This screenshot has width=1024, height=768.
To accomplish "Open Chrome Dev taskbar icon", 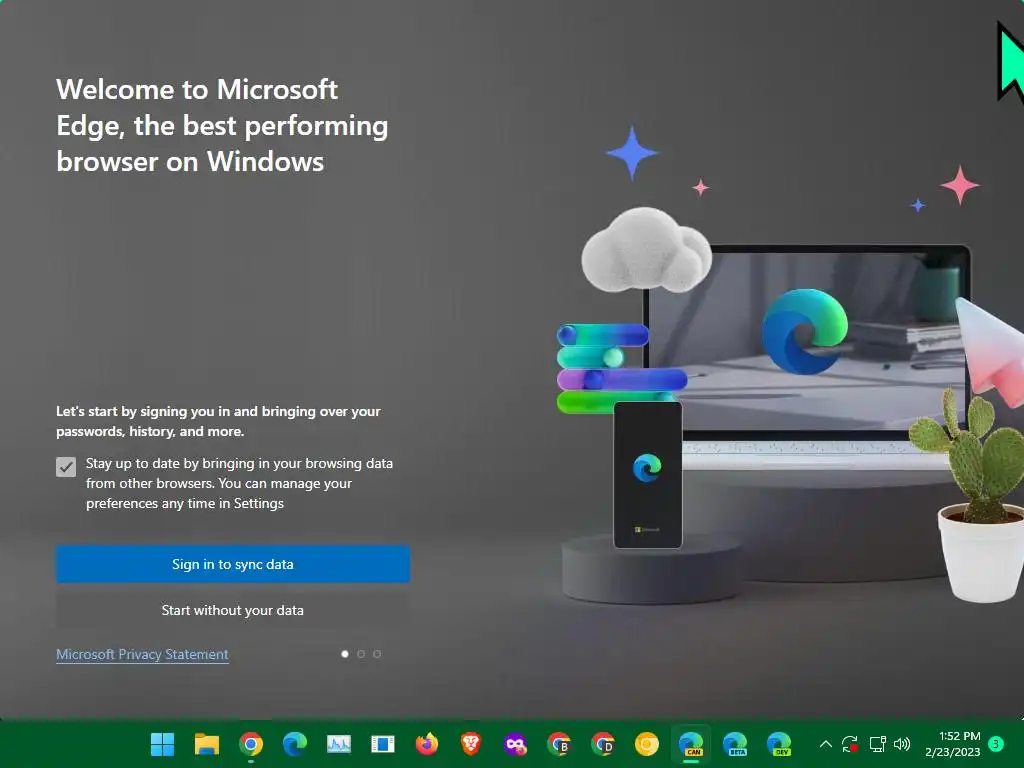I will coord(603,744).
